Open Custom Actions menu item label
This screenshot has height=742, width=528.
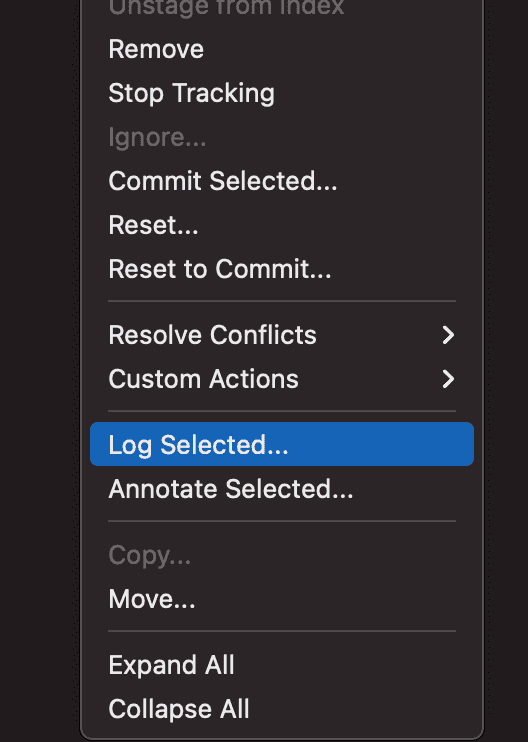(203, 379)
